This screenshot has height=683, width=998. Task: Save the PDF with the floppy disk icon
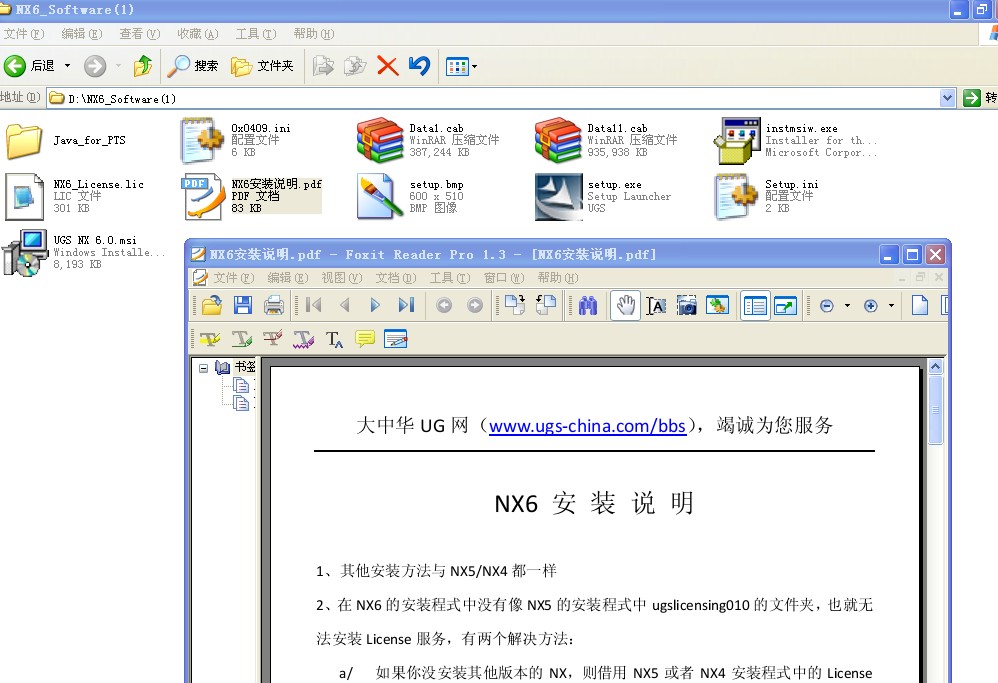[242, 306]
